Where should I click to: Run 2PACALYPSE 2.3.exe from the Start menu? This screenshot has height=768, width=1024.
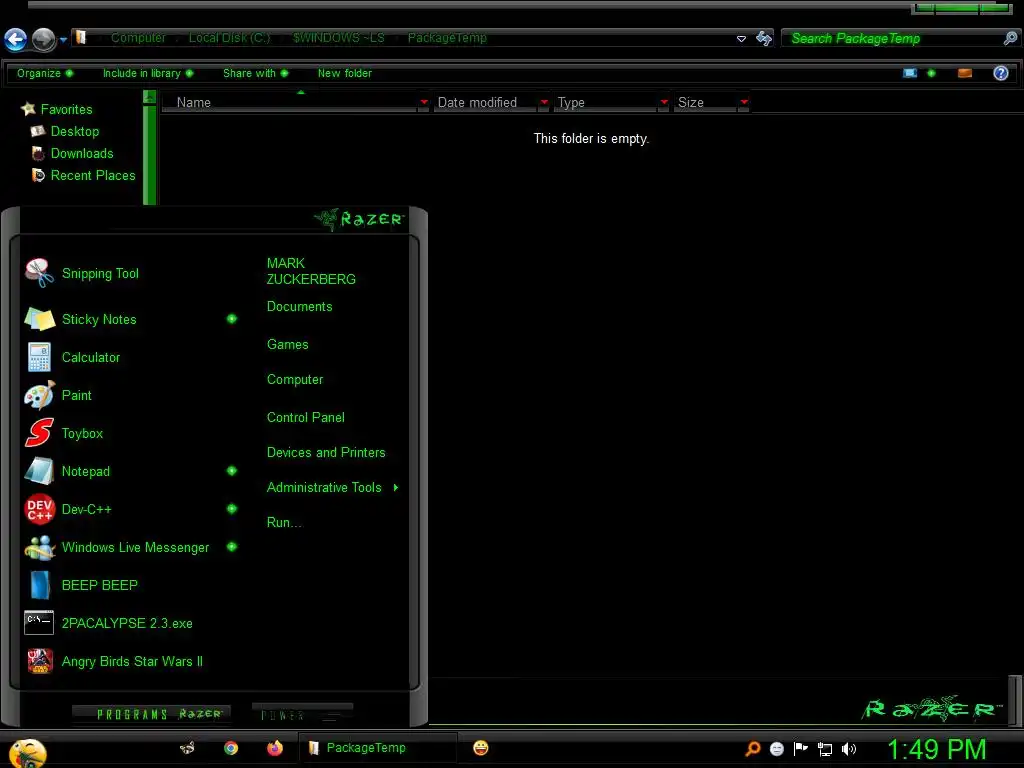[x=127, y=623]
